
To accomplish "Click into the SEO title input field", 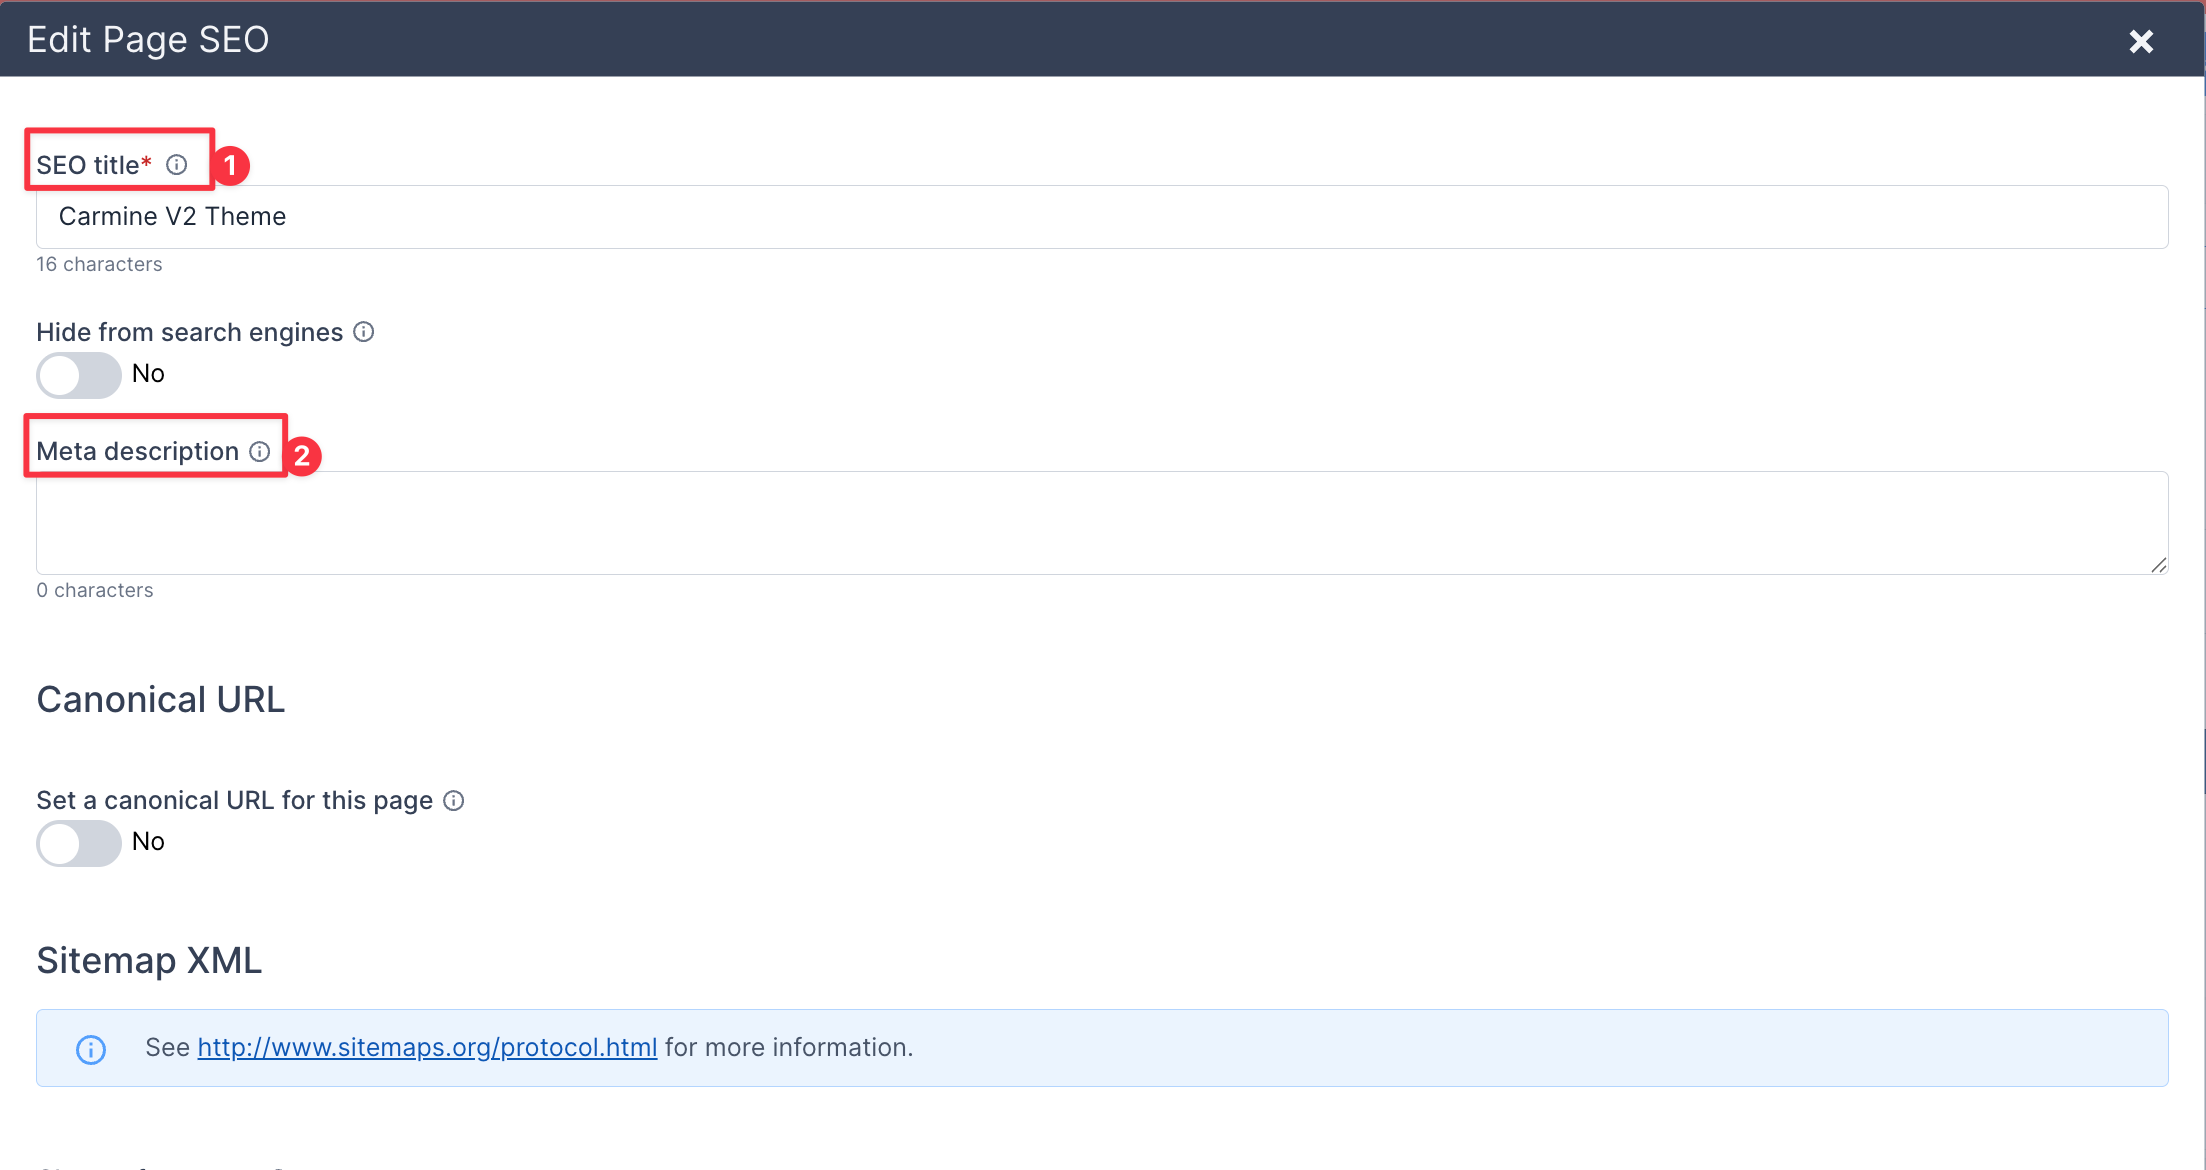I will point(1102,217).
